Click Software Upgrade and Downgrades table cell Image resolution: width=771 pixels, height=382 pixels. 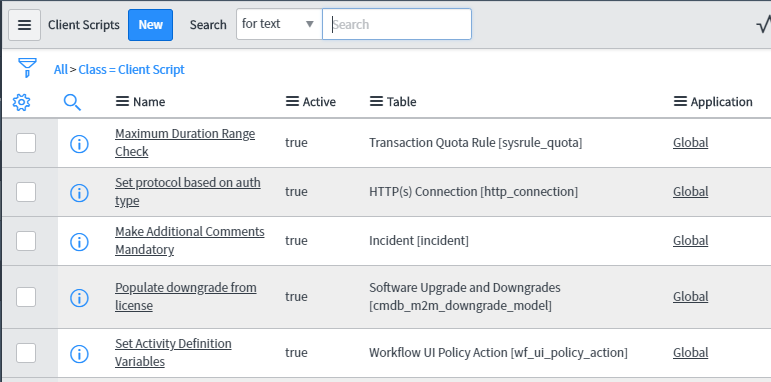465,296
